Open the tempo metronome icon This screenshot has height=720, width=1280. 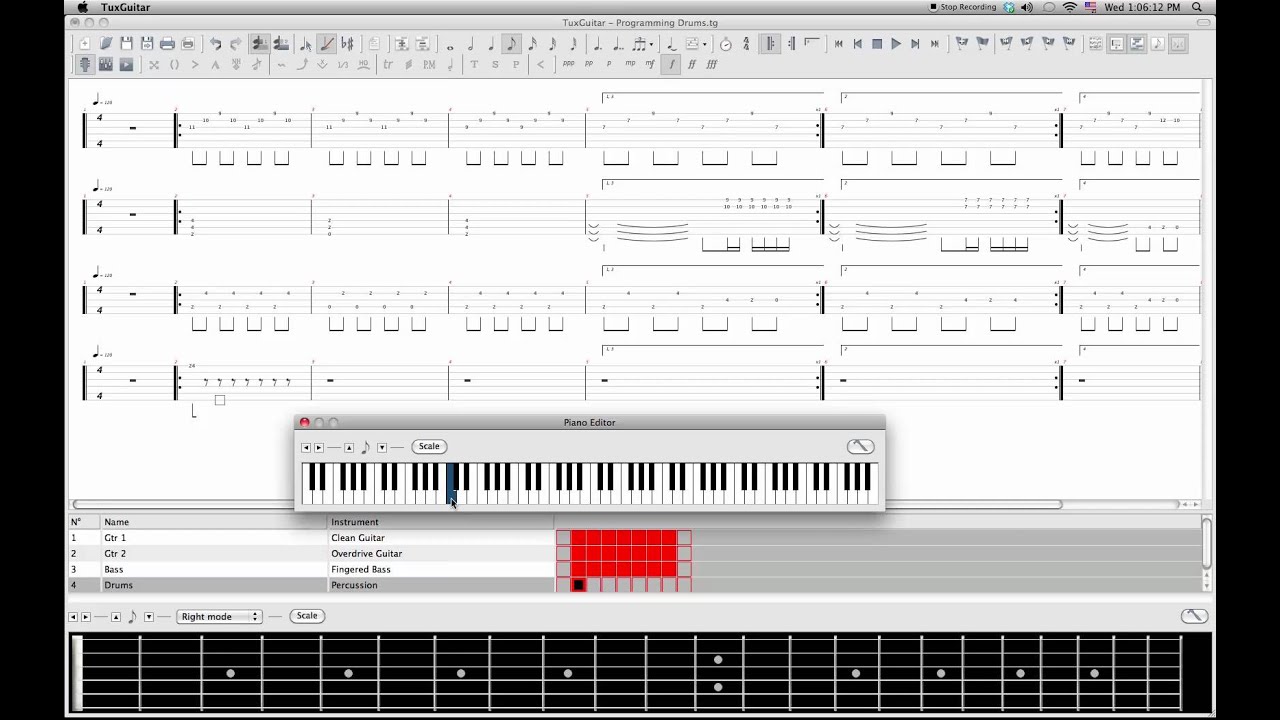coord(725,44)
